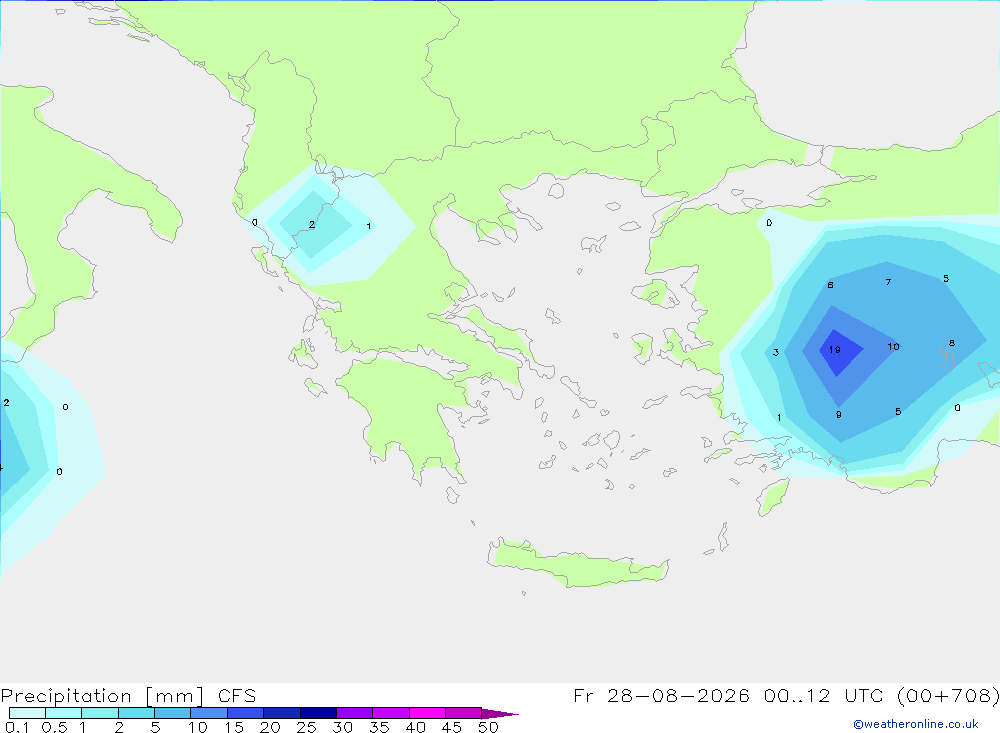Click the 'Precipitation [mm]' title text
The width and height of the screenshot is (1000, 733).
click(x=102, y=696)
